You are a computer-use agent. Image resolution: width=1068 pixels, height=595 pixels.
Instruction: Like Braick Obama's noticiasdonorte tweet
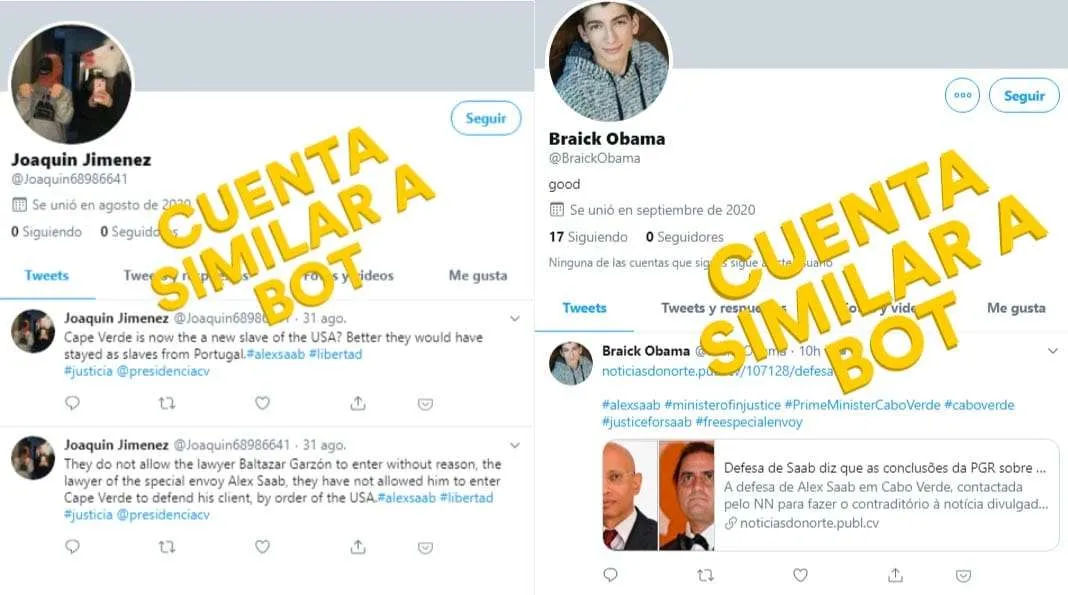[800, 575]
